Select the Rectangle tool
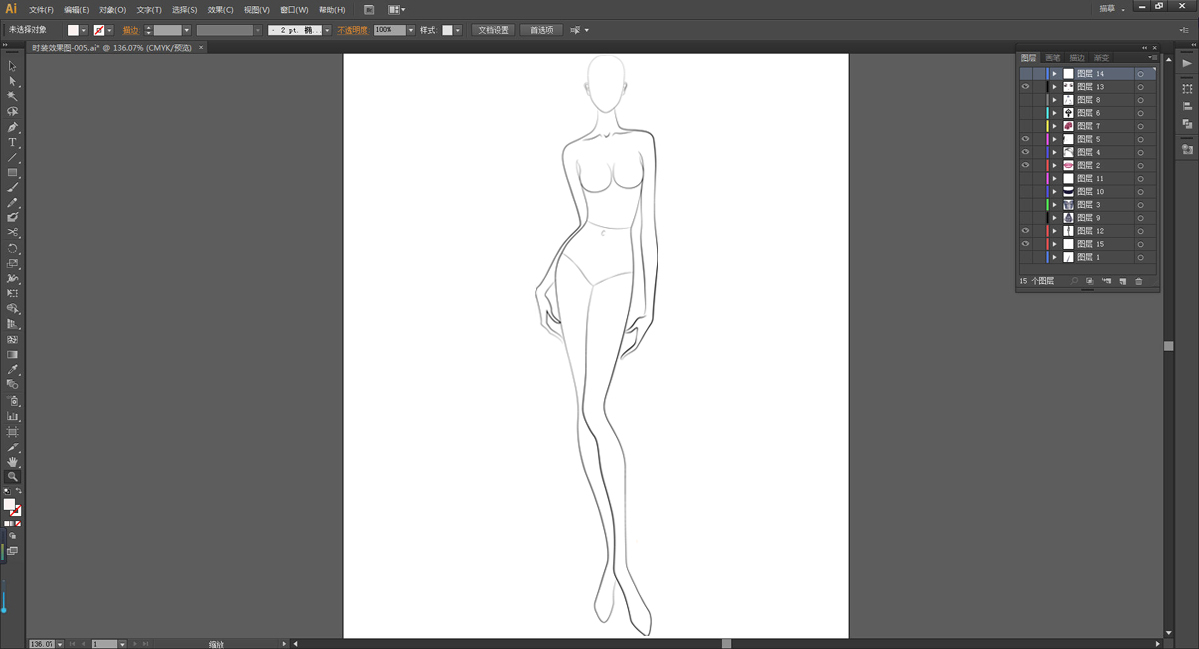Screen dimensions: 1199x649 point(12,173)
